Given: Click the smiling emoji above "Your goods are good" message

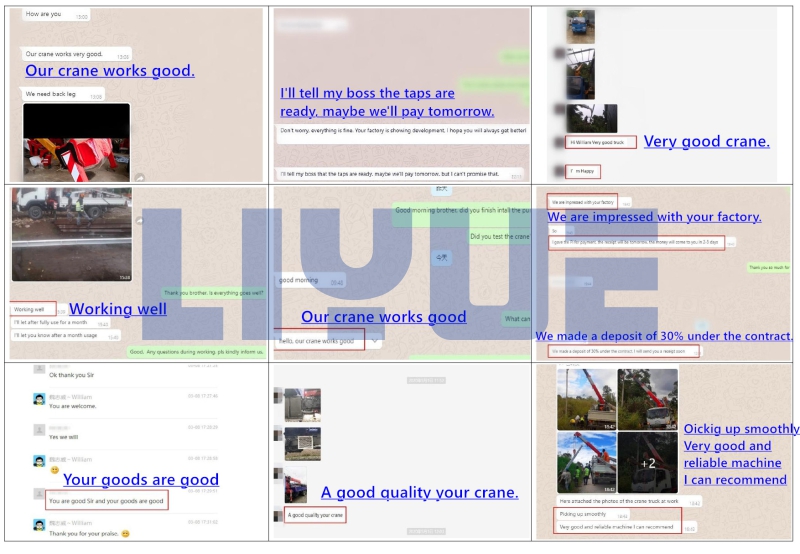Looking at the screenshot, I should (x=55, y=470).
